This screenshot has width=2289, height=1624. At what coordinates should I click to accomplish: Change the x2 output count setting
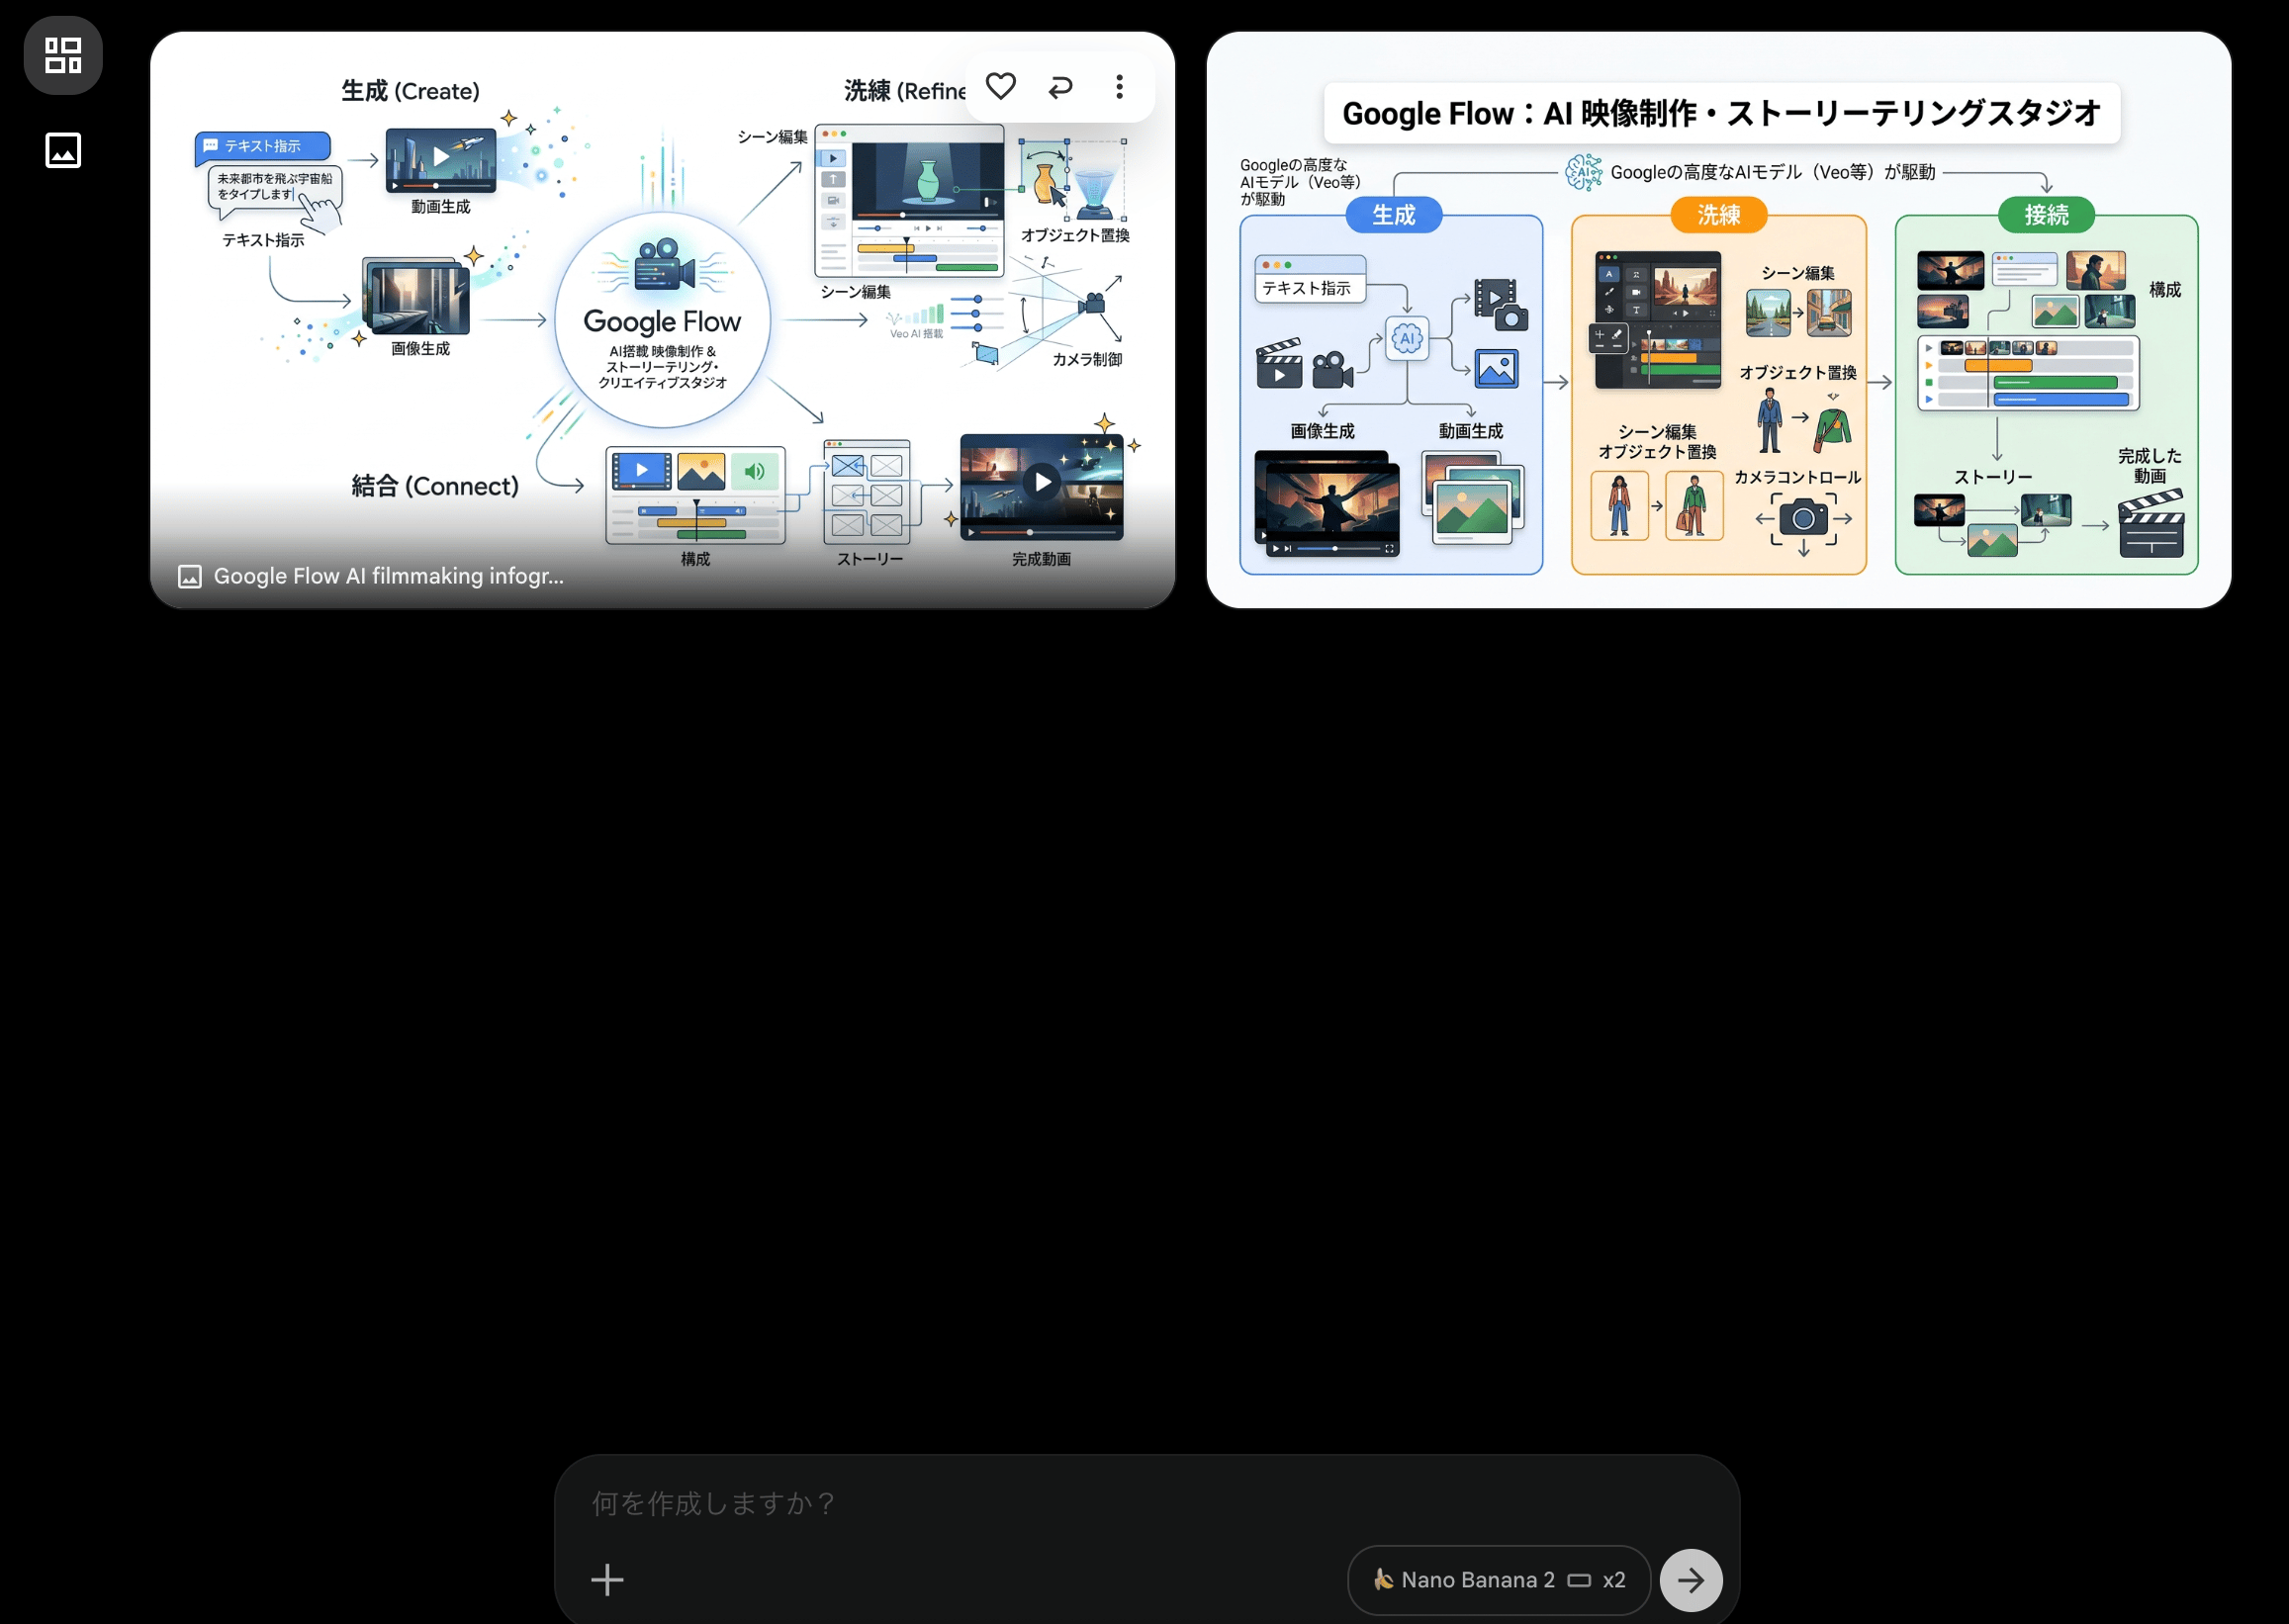pyautogui.click(x=1614, y=1580)
